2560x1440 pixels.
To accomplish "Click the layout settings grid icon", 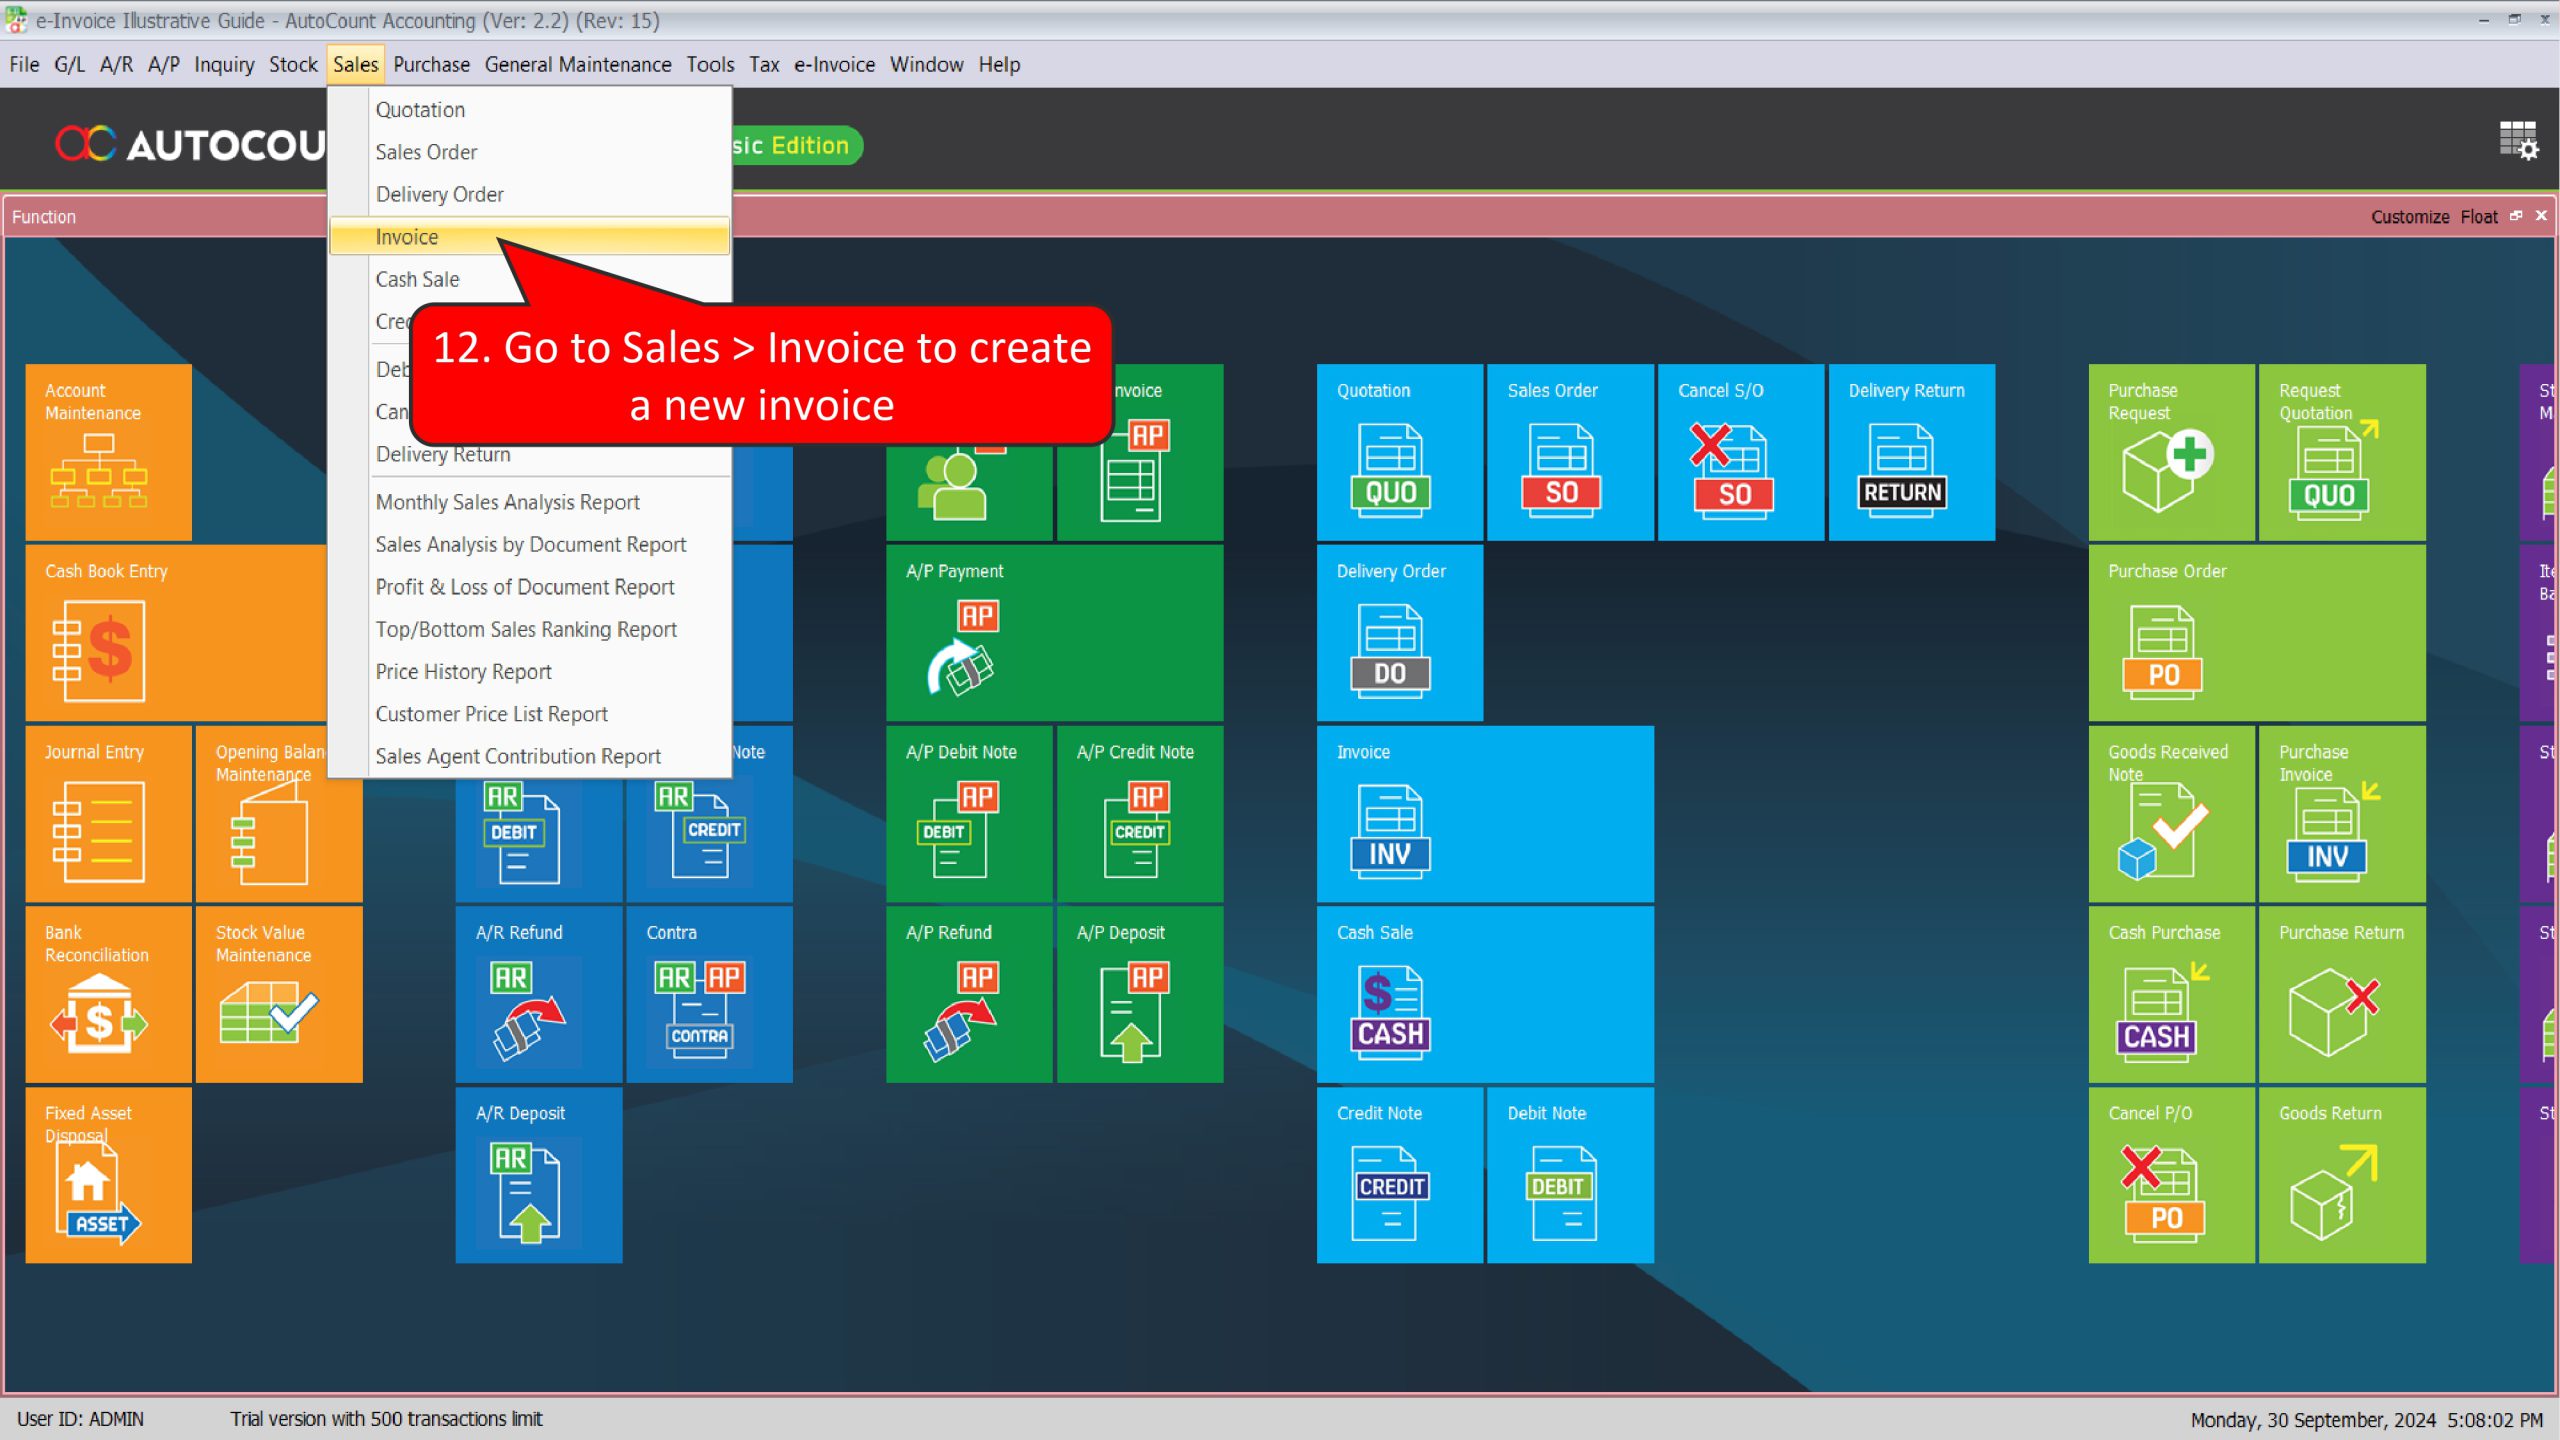I will (2518, 141).
